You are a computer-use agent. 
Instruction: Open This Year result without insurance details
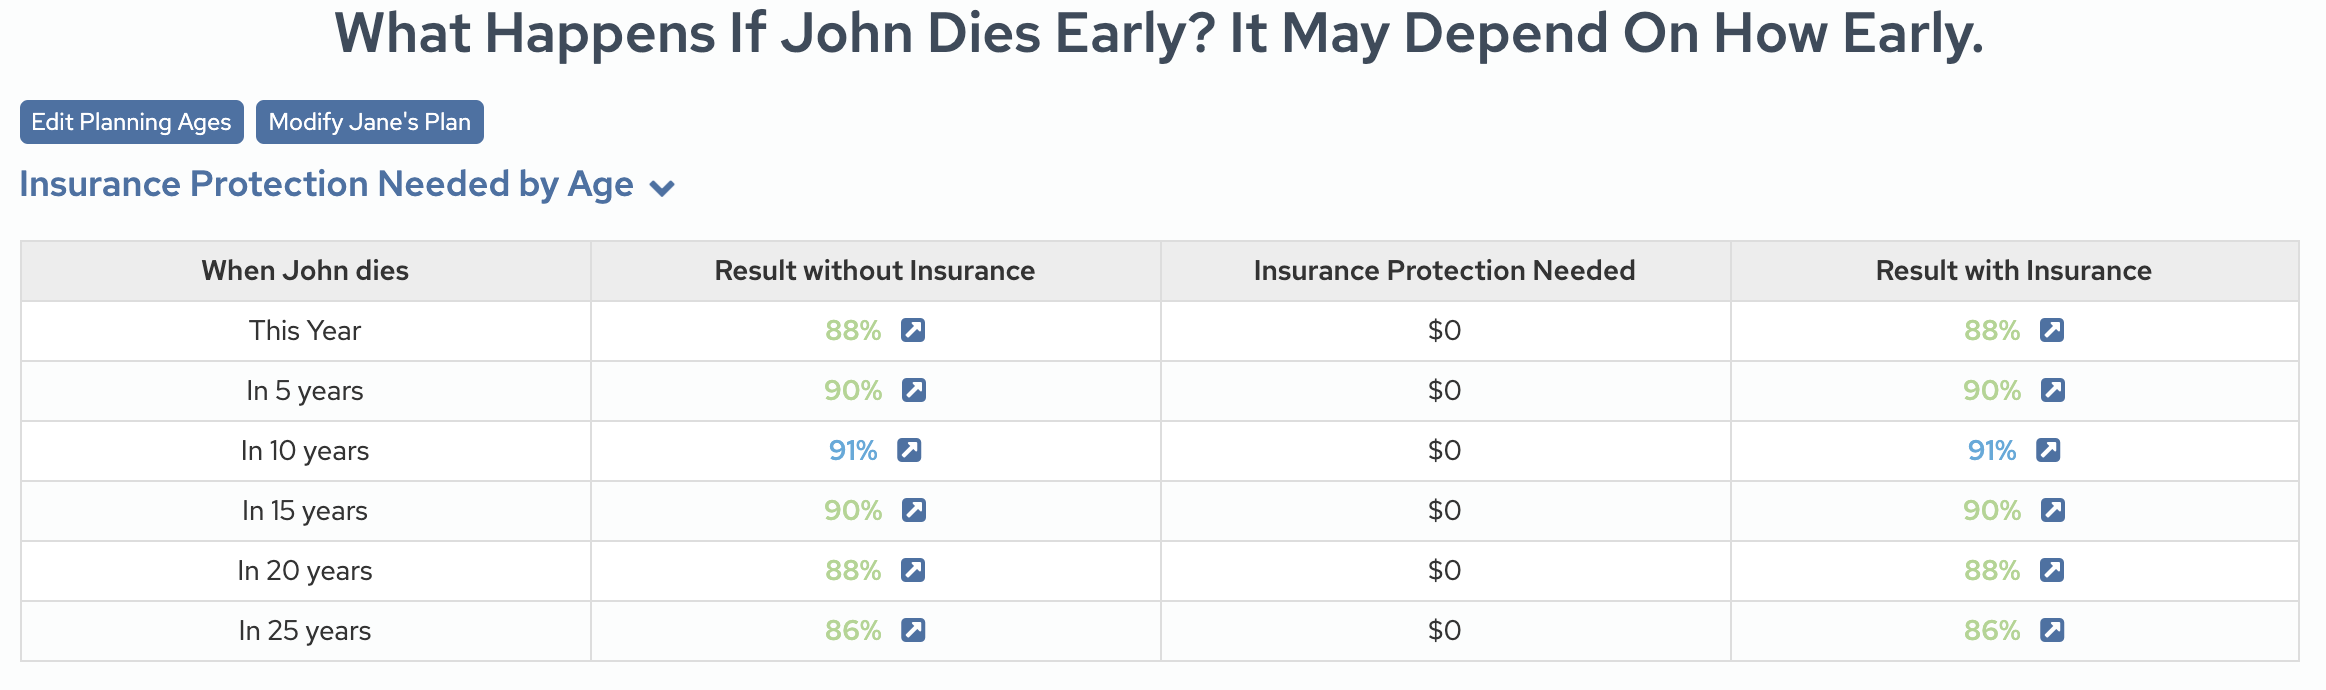pos(912,330)
